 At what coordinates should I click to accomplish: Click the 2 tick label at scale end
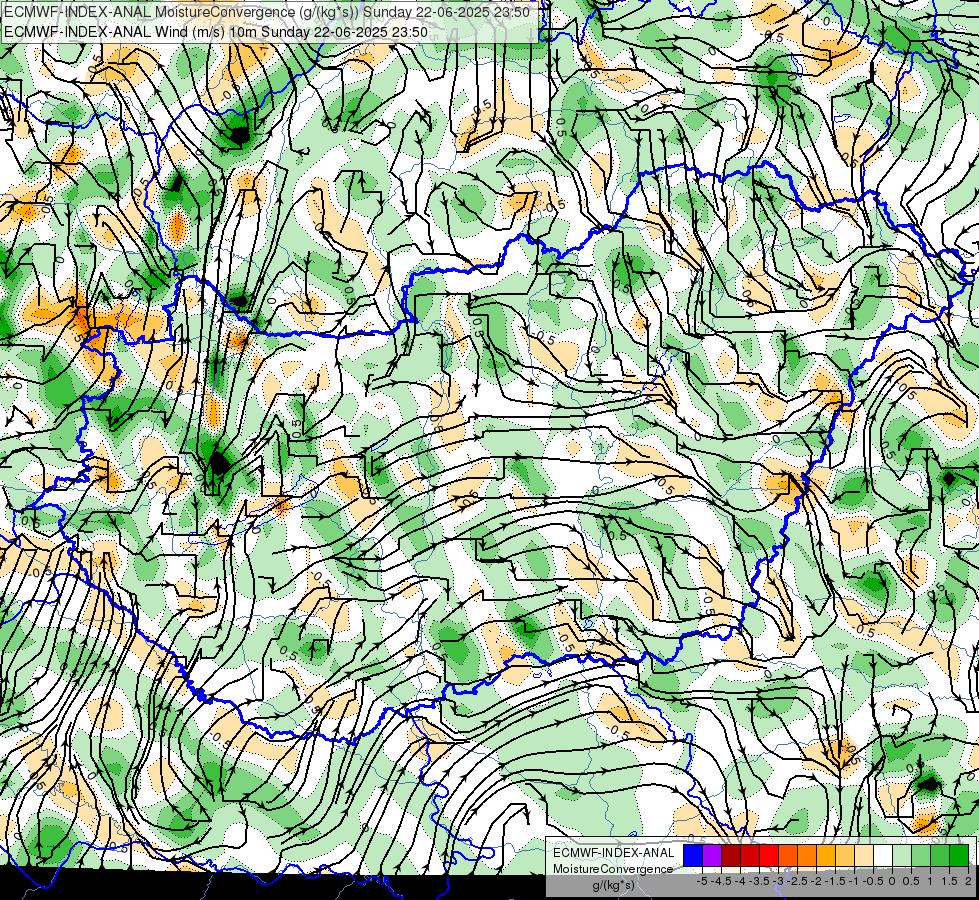click(x=968, y=881)
